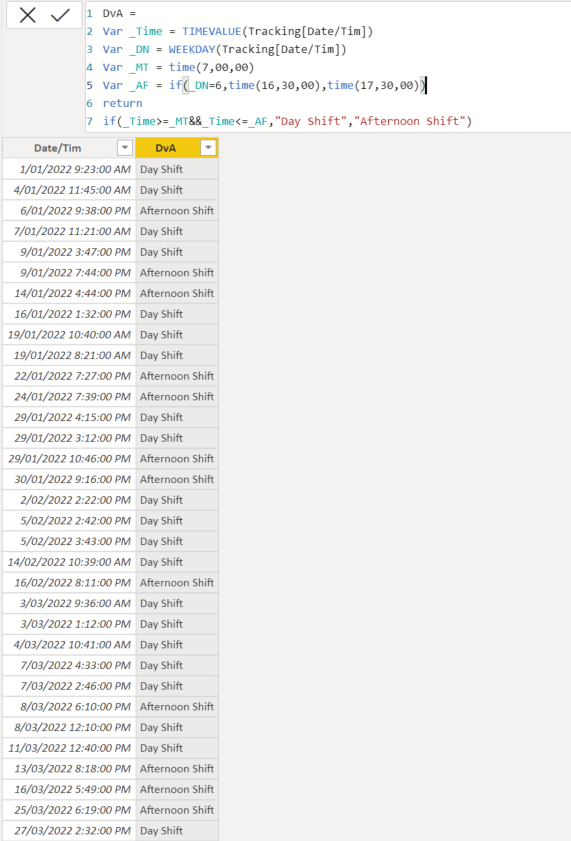Viewport: 571px width, 841px height.
Task: Select cell 7/03/2022 4:33:00 PM
Action: click(x=69, y=665)
